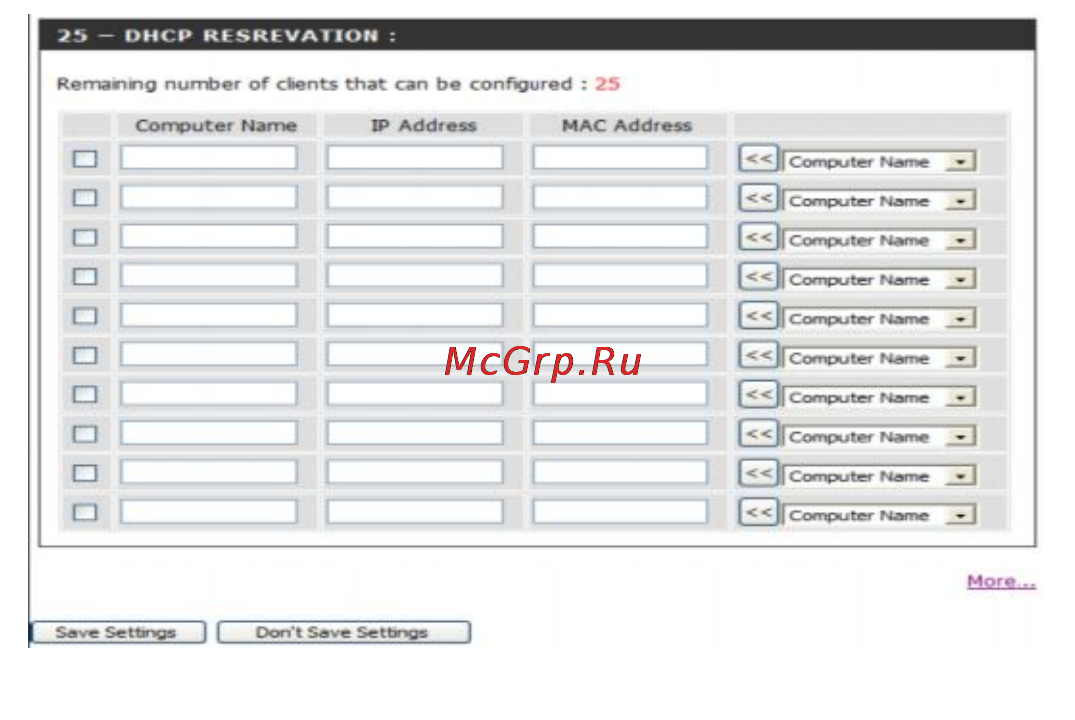Image resolution: width=1075 pixels, height=720 pixels.
Task: Click the << copy button in row five
Action: click(759, 315)
